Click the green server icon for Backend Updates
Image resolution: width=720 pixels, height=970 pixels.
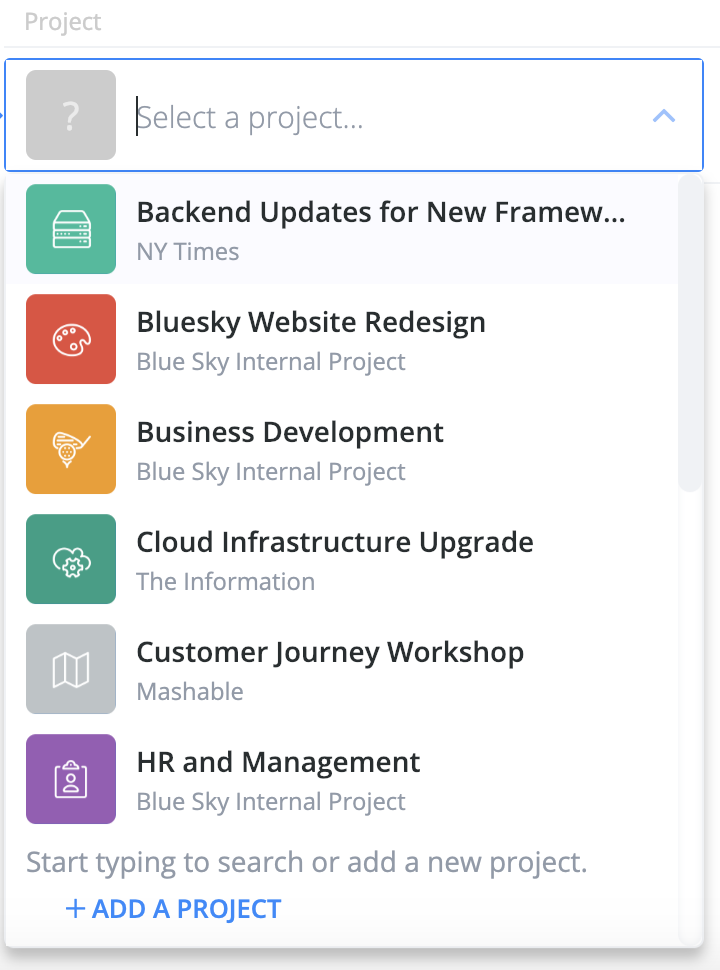(x=71, y=229)
